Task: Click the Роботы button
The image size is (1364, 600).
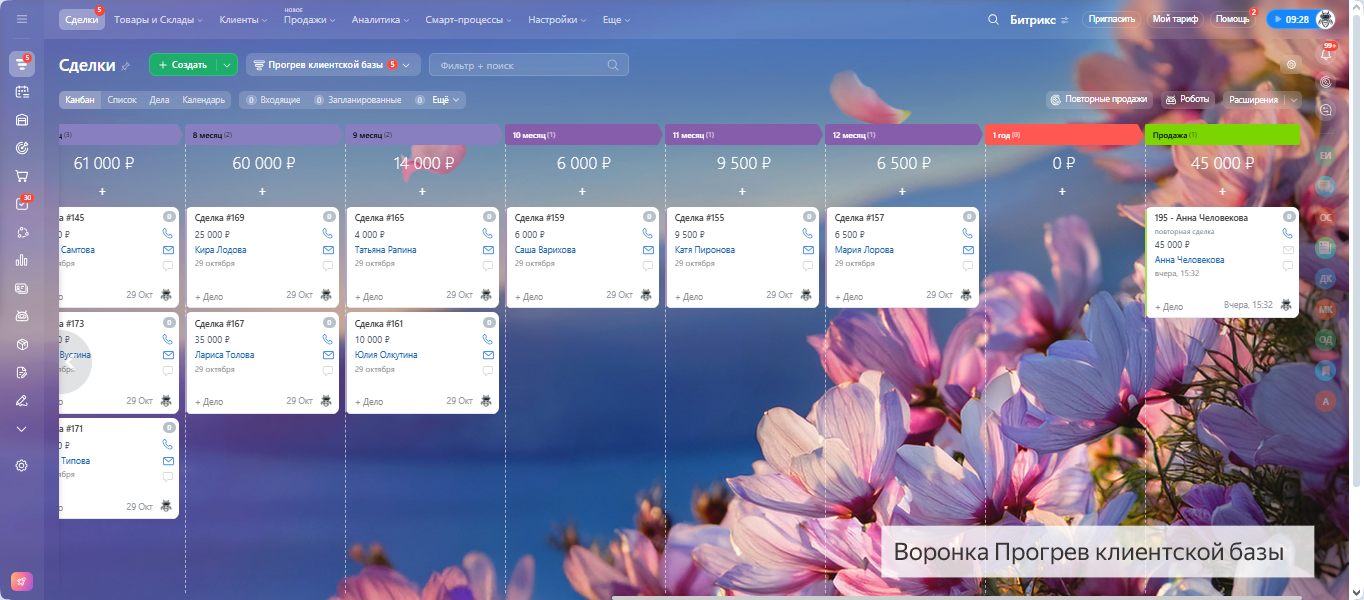Action: 1188,100
